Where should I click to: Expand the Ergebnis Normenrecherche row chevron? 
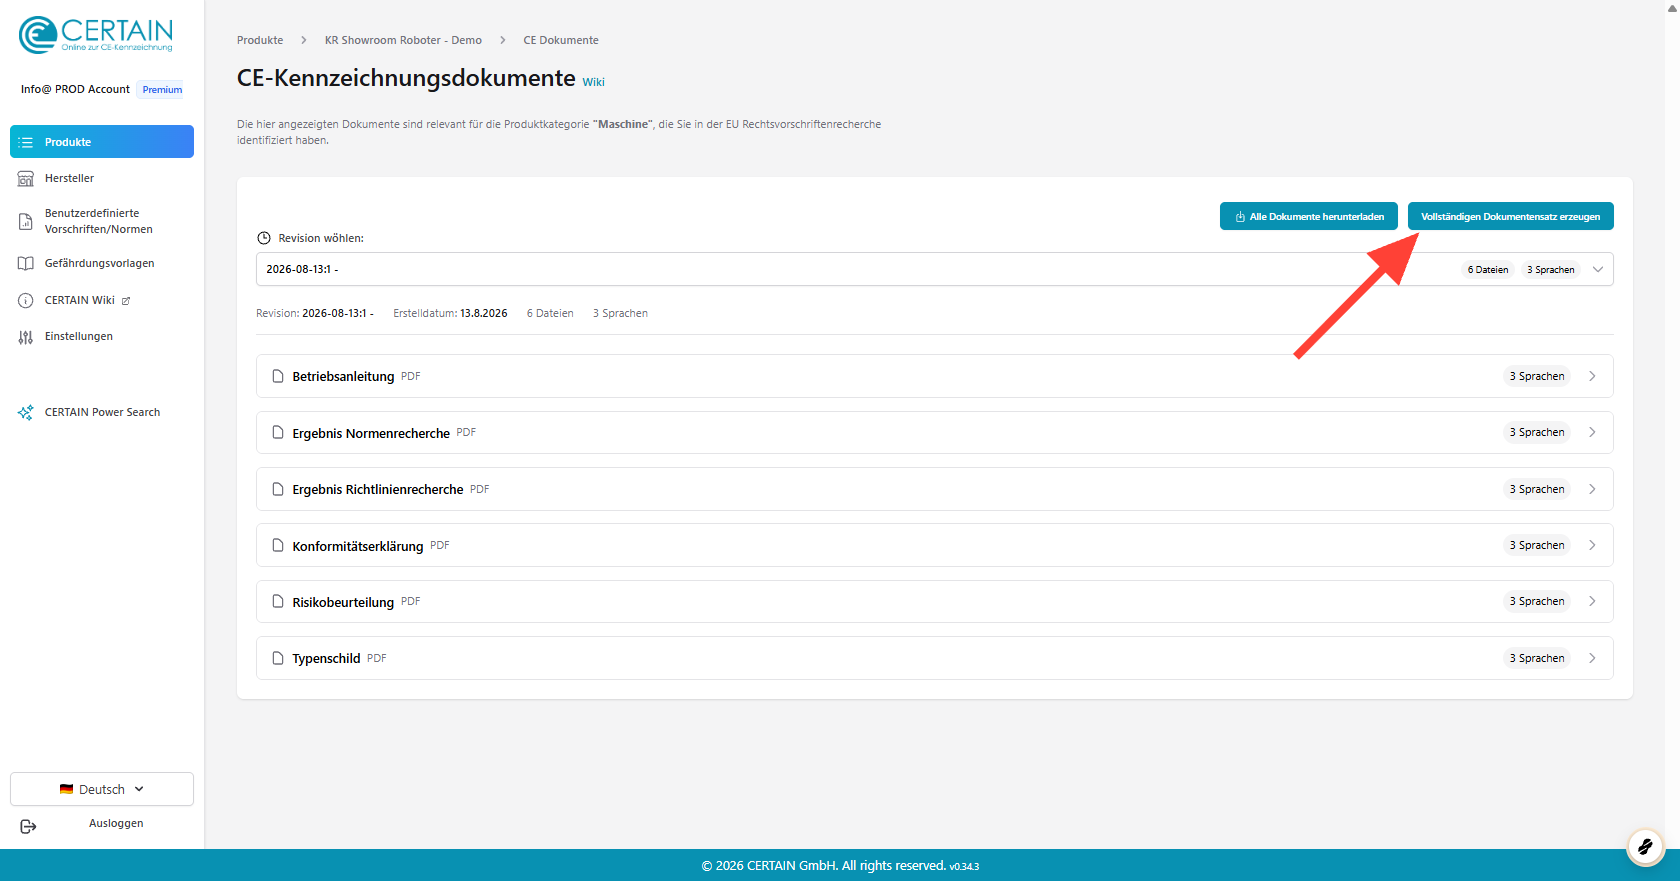tap(1592, 432)
